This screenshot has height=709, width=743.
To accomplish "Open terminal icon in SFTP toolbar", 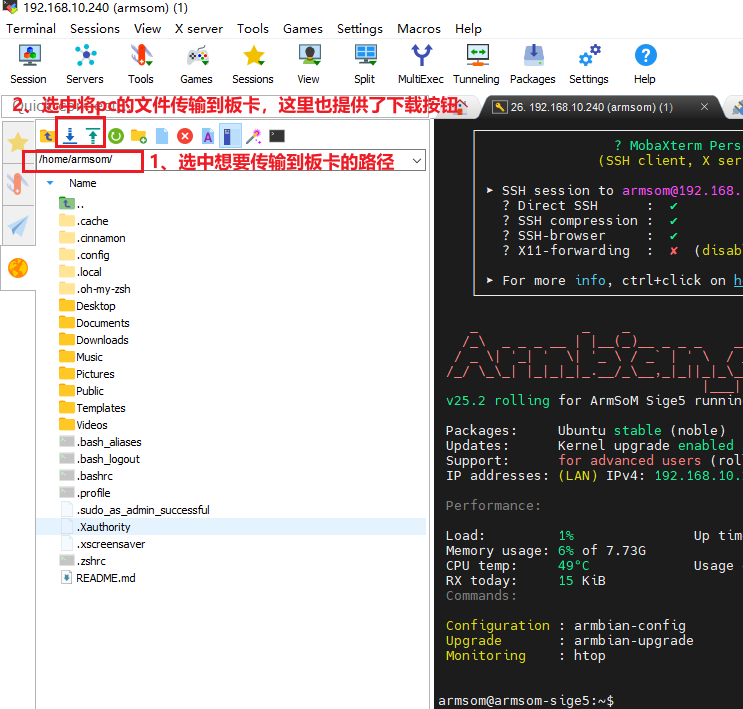I will click(277, 135).
